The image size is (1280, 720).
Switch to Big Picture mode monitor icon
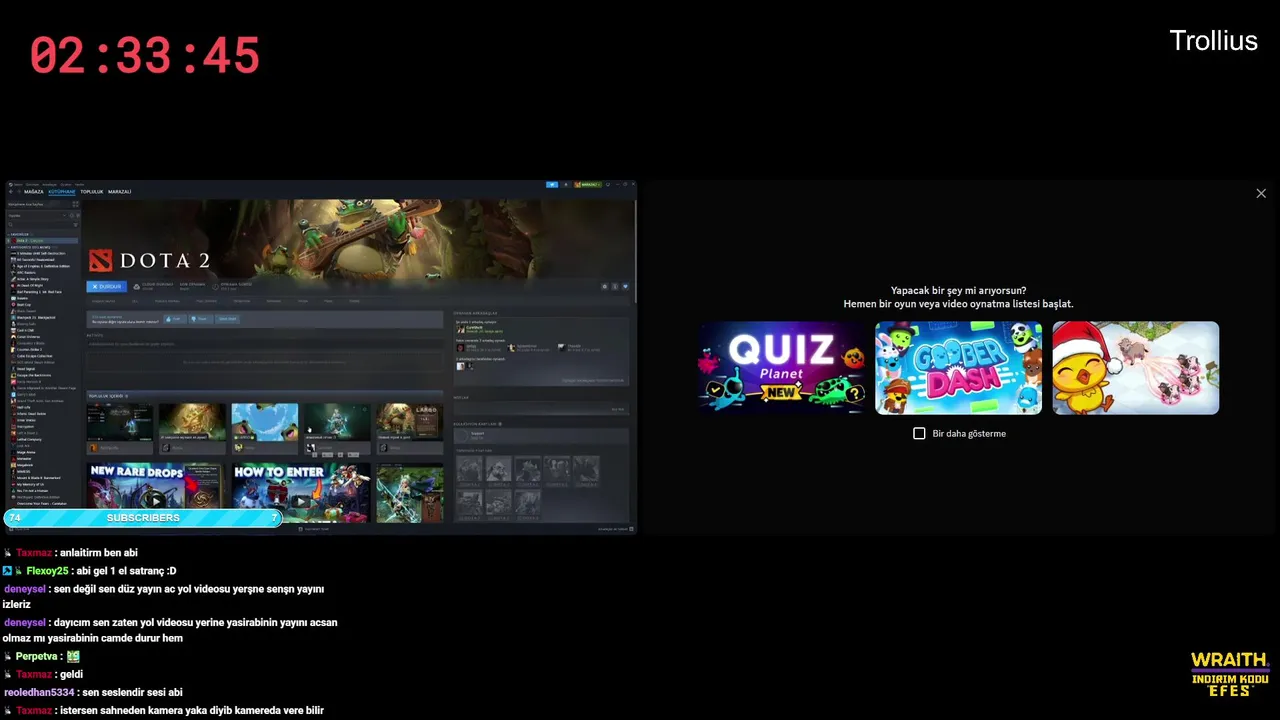click(608, 184)
